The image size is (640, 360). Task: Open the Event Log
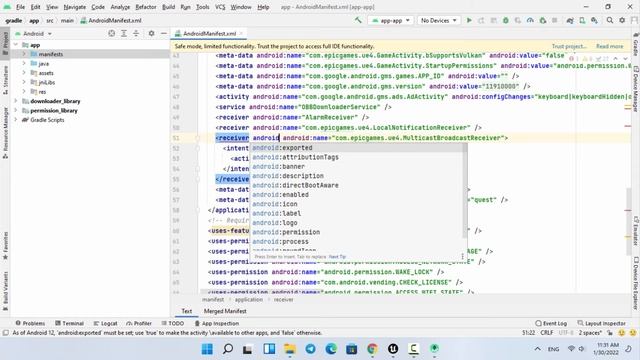pyautogui.click(x=551, y=323)
